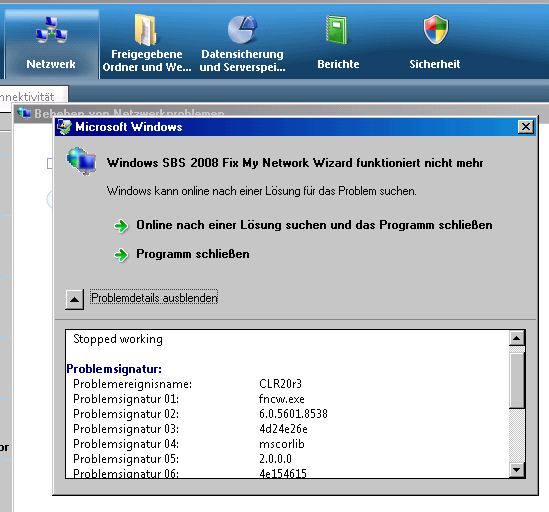549x512 pixels.
Task: Click the Problemsignatur 02: label
Action: tap(126, 414)
